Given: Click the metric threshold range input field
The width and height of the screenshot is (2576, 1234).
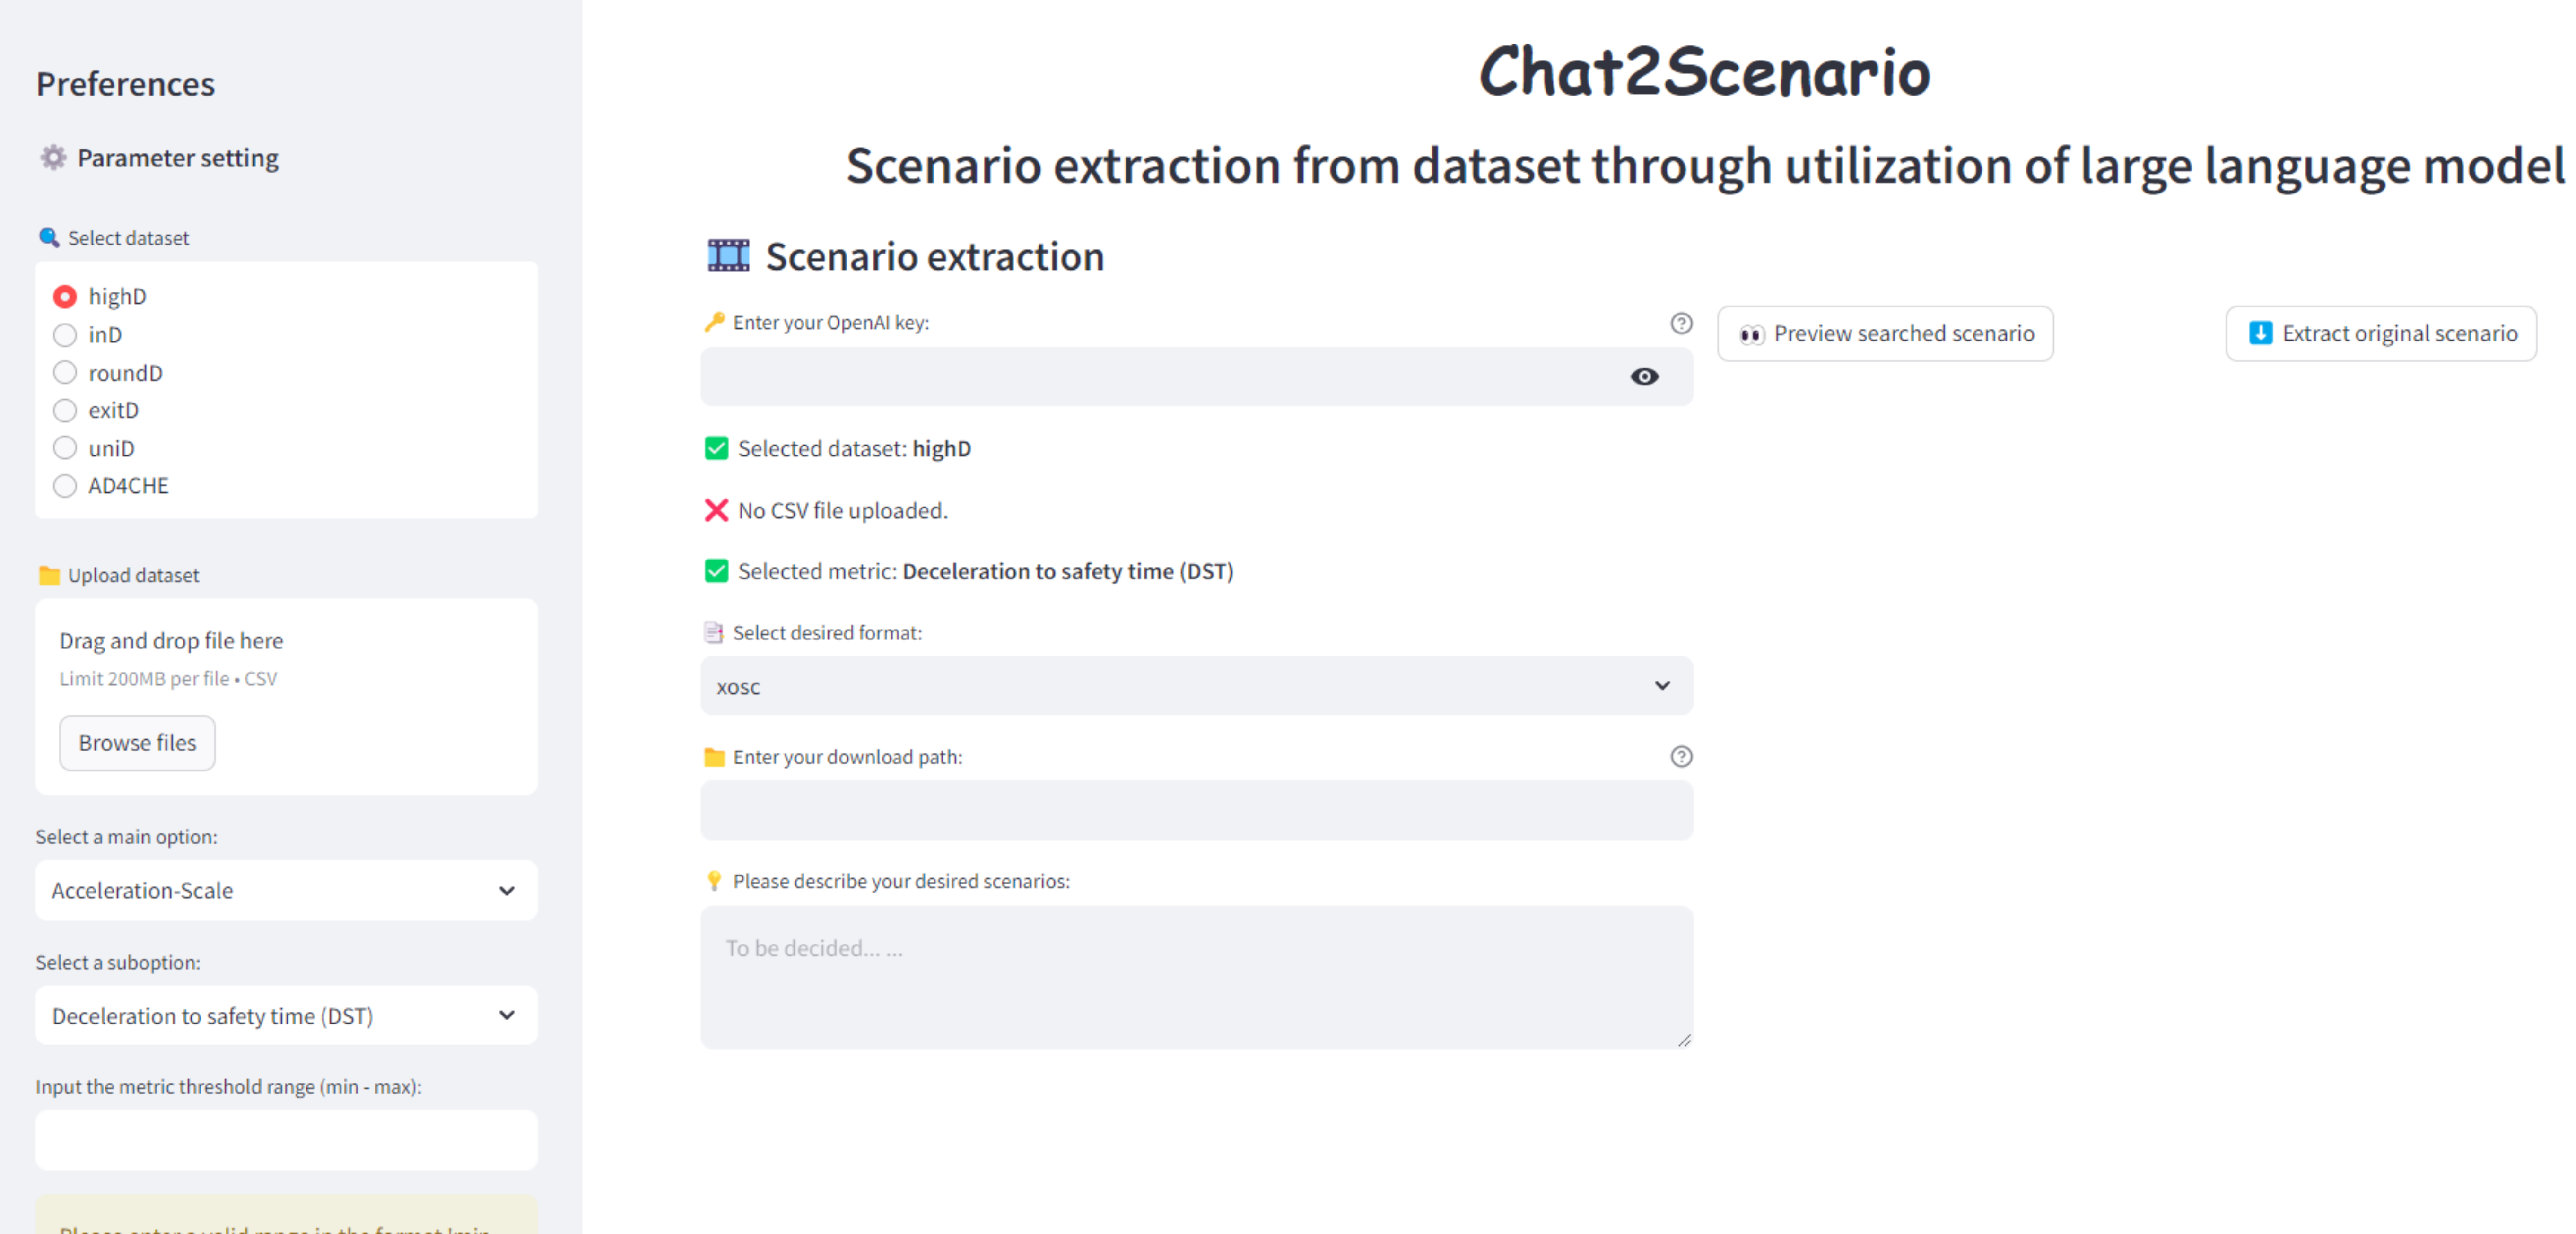Looking at the screenshot, I should 286,1140.
